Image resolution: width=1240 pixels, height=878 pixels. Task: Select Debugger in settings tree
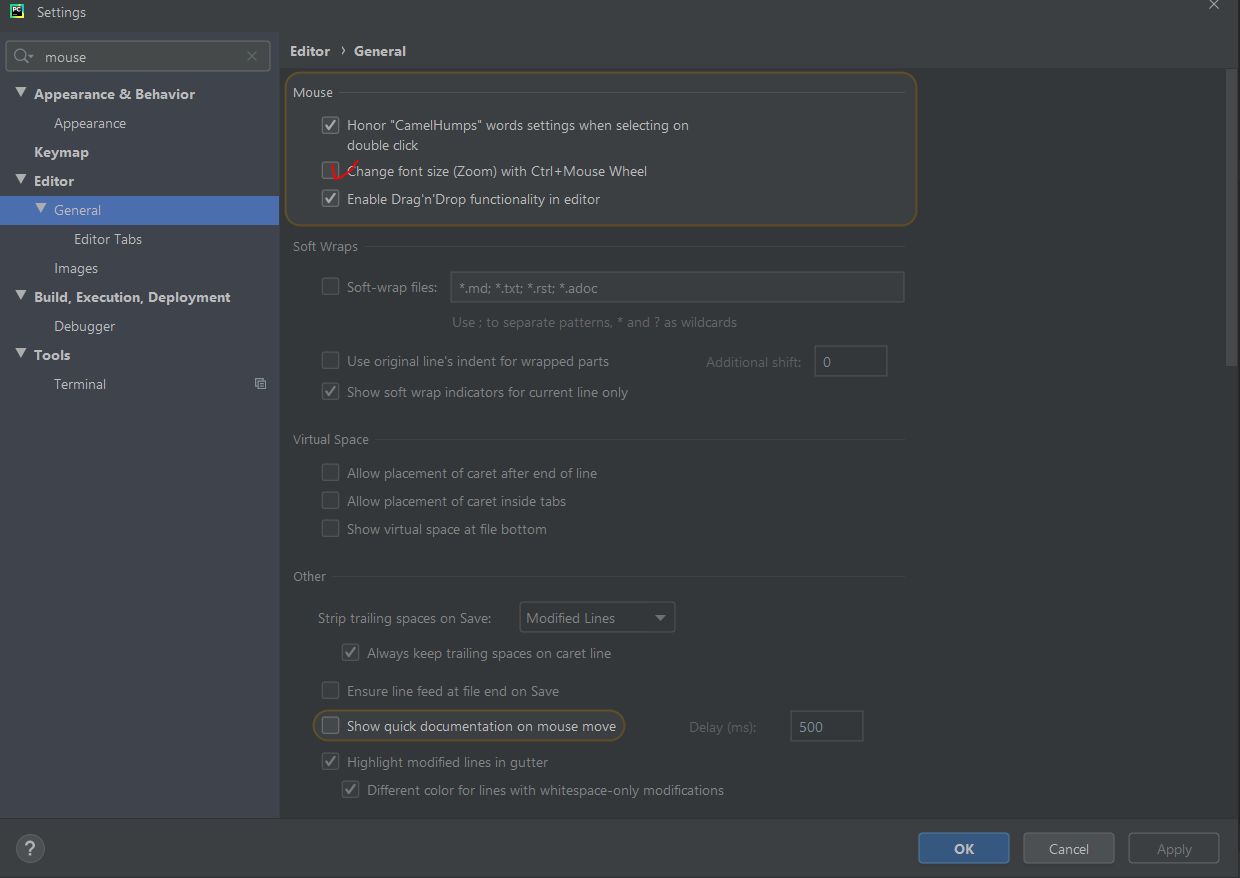click(x=84, y=326)
